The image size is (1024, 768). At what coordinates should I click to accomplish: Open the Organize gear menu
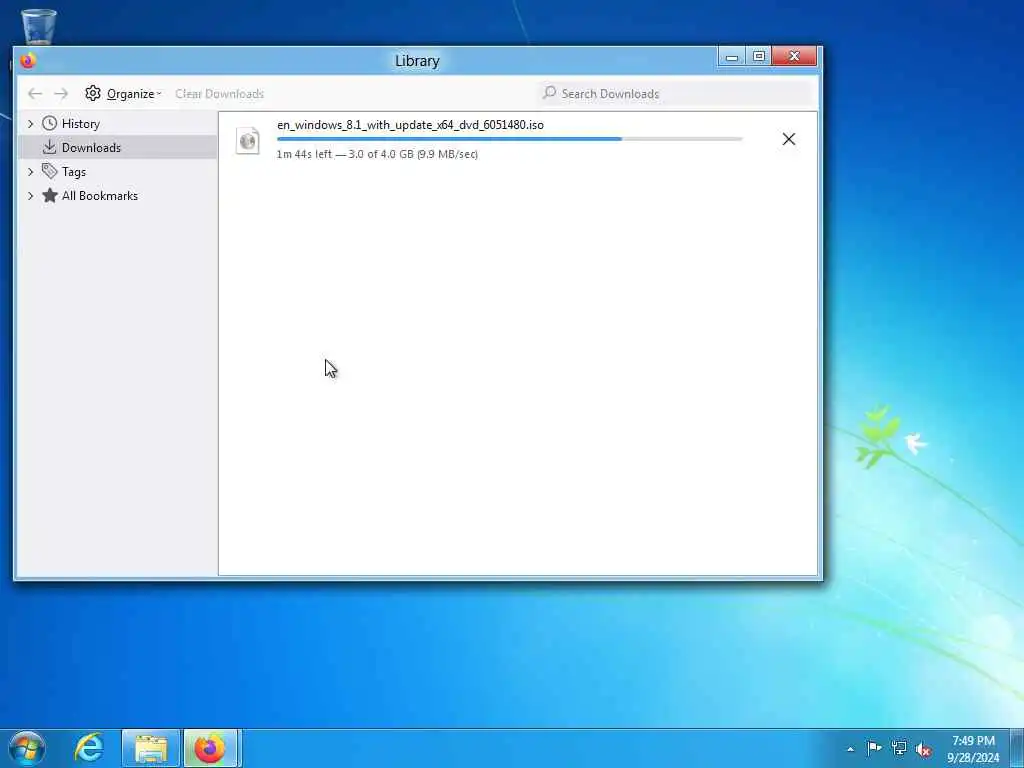123,94
